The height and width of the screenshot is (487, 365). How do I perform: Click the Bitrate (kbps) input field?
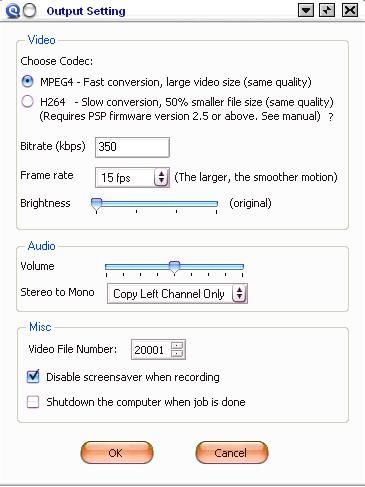[x=132, y=147]
